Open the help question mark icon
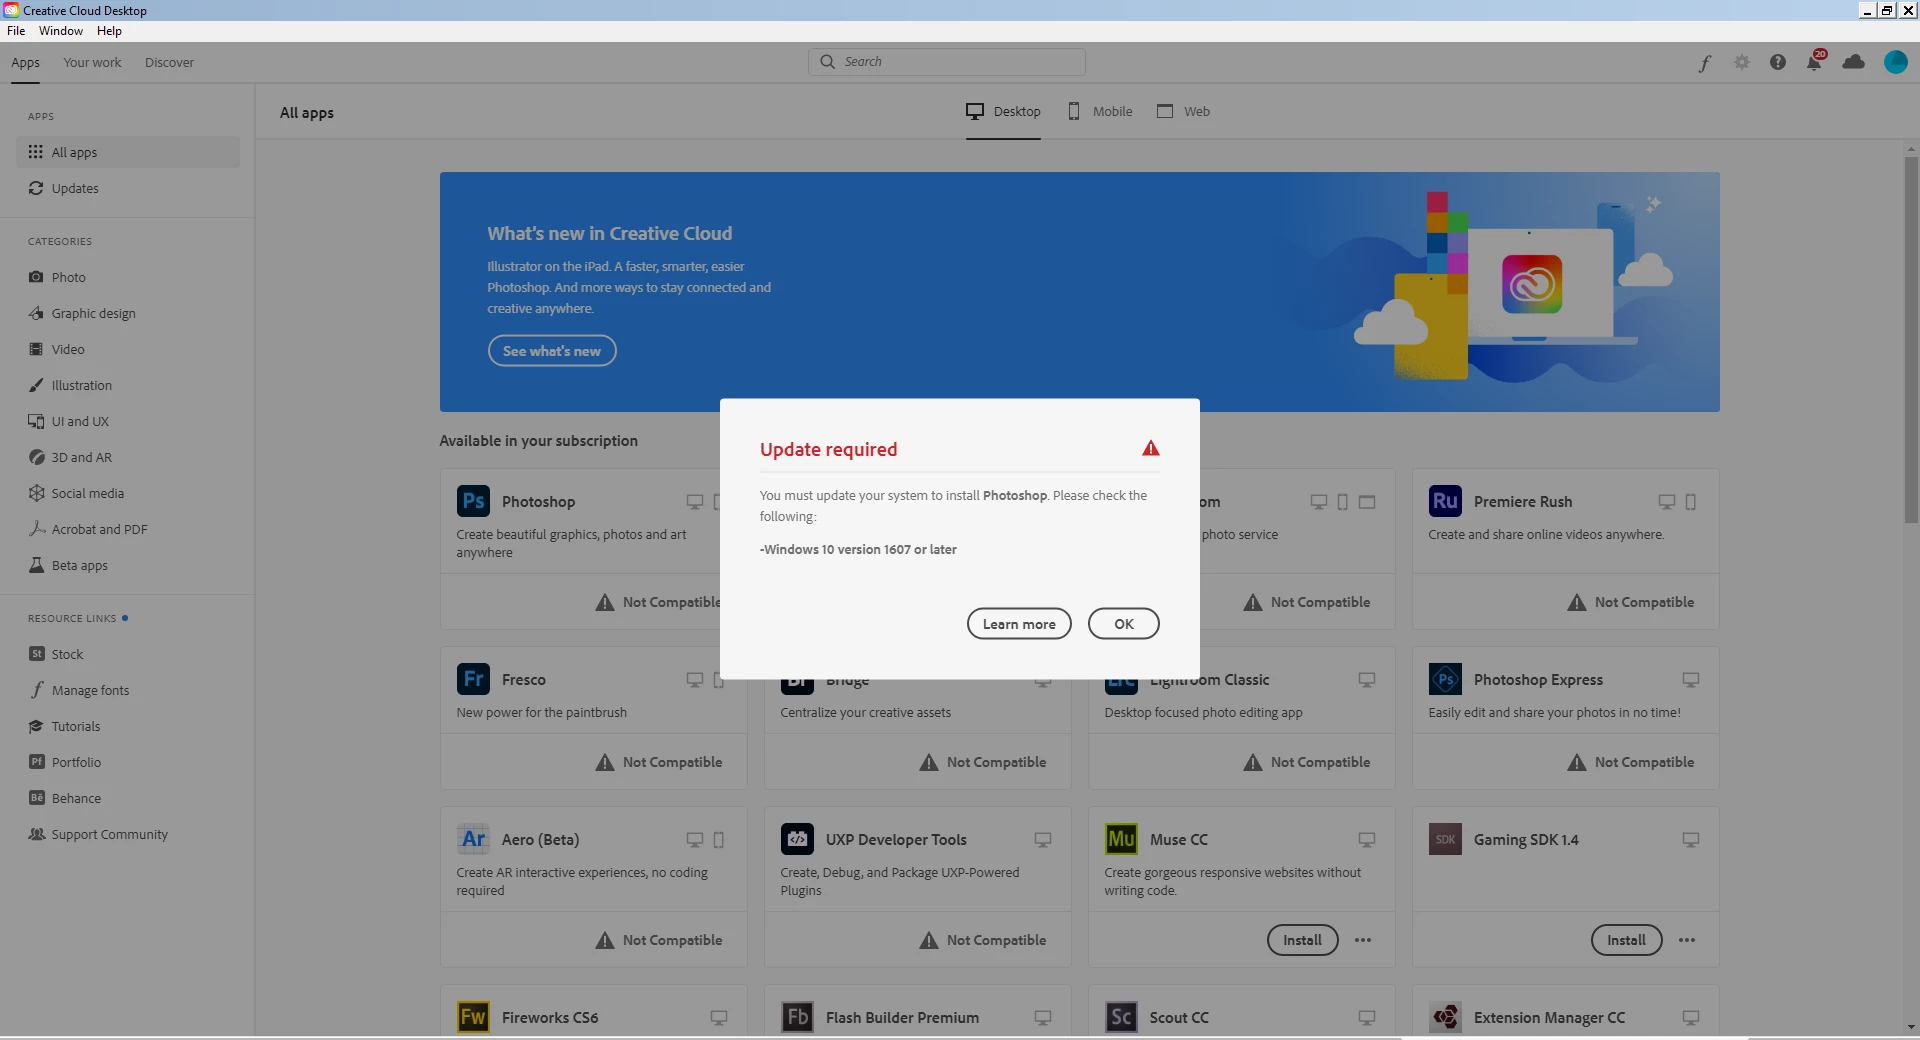The width and height of the screenshot is (1920, 1040). pos(1777,62)
